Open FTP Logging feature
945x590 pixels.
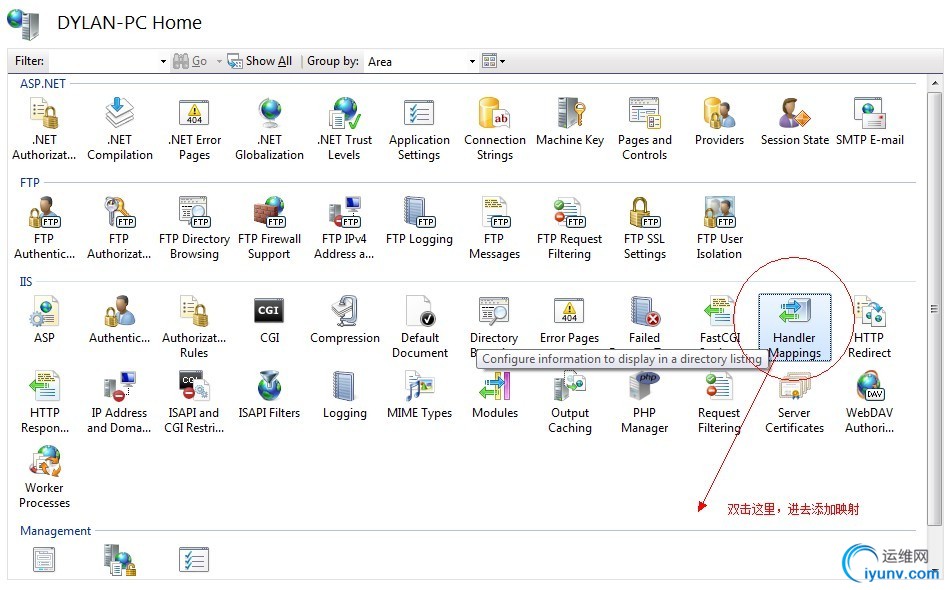click(x=419, y=221)
